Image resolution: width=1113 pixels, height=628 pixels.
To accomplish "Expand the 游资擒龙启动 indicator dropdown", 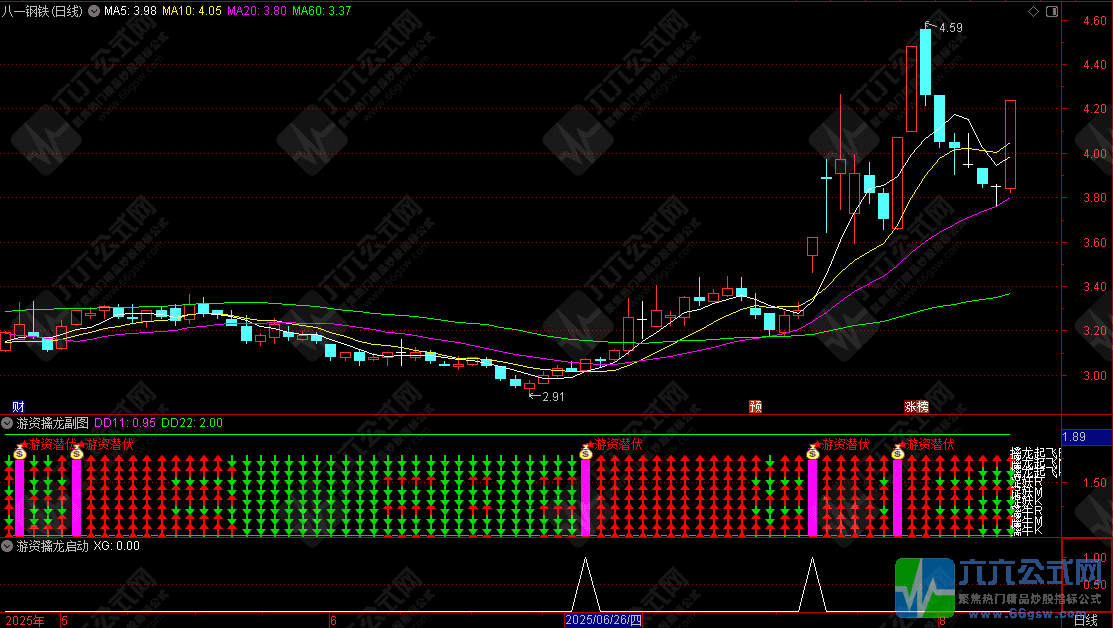I will (x=8, y=546).
